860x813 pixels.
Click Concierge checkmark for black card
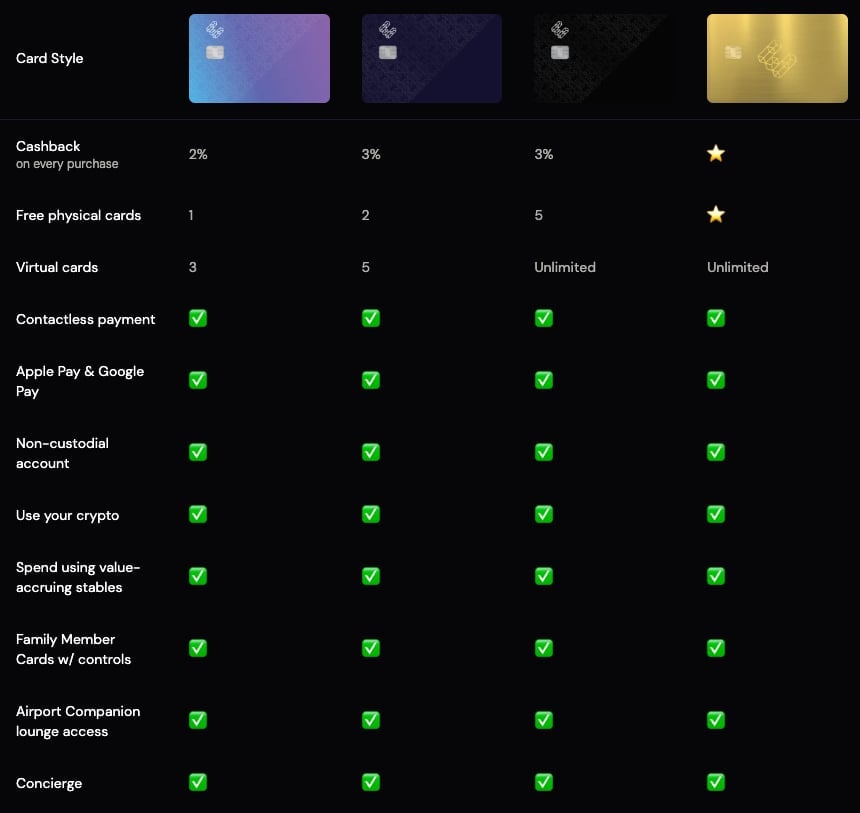coord(544,782)
